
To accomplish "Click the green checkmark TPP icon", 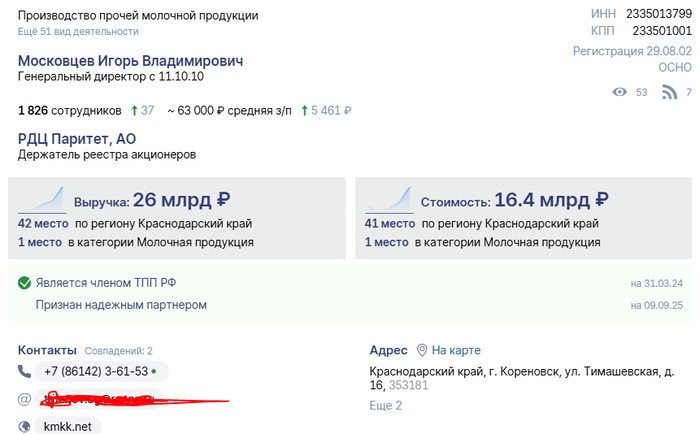I will point(25,283).
